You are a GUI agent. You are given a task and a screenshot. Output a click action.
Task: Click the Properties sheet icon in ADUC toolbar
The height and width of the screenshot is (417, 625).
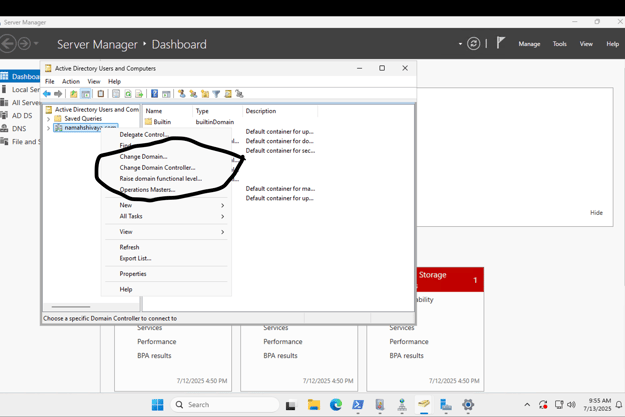tap(116, 94)
